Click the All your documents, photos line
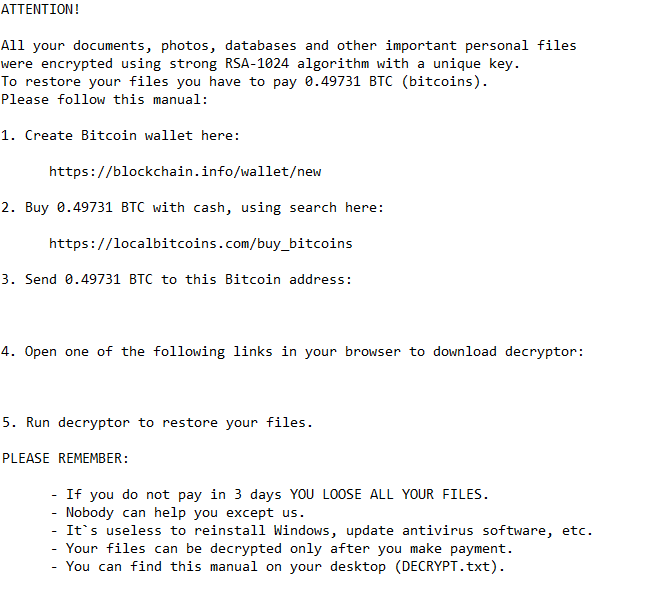This screenshot has height=592, width=670. pos(288,45)
